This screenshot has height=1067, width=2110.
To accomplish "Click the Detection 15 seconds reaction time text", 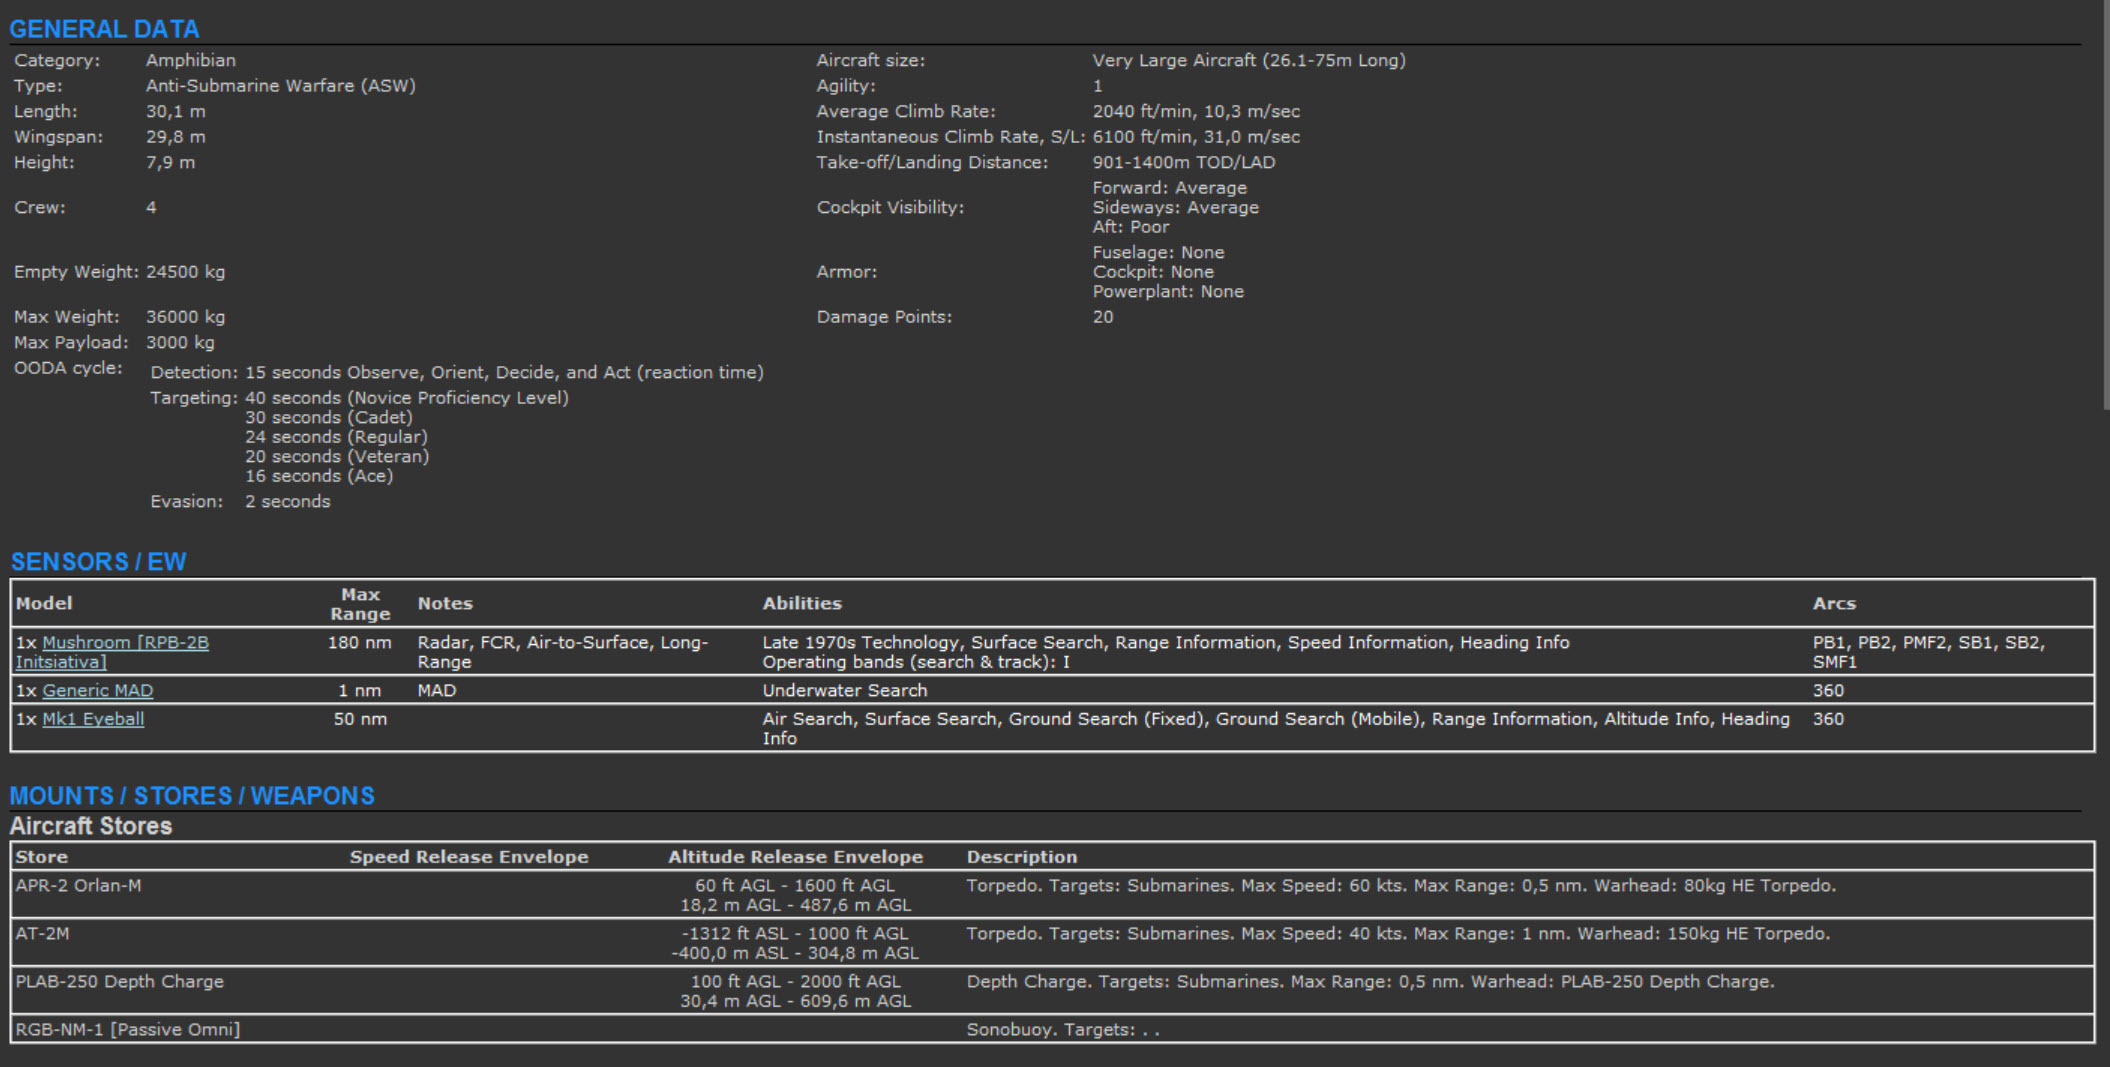I will tap(504, 373).
